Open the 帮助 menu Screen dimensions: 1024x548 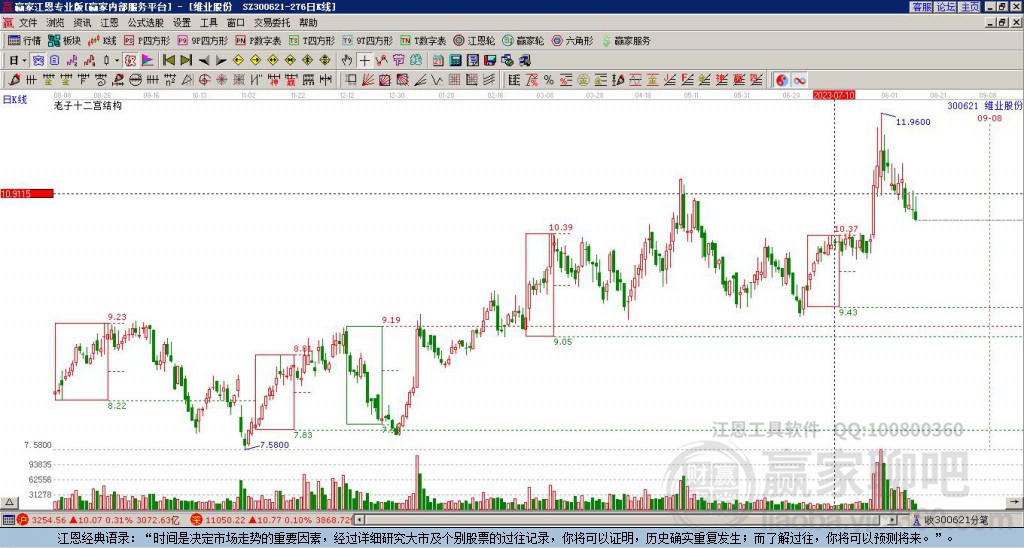[x=308, y=23]
